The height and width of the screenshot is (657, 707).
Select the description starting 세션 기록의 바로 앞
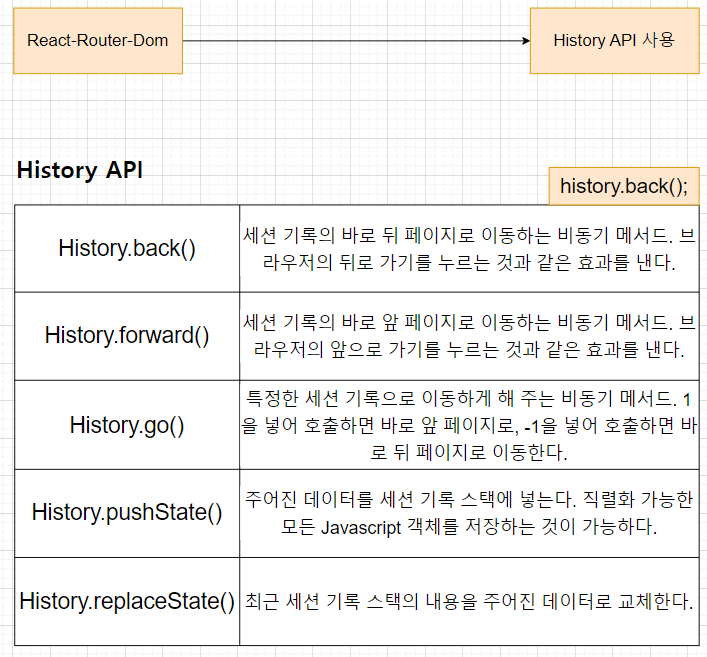pos(469,336)
